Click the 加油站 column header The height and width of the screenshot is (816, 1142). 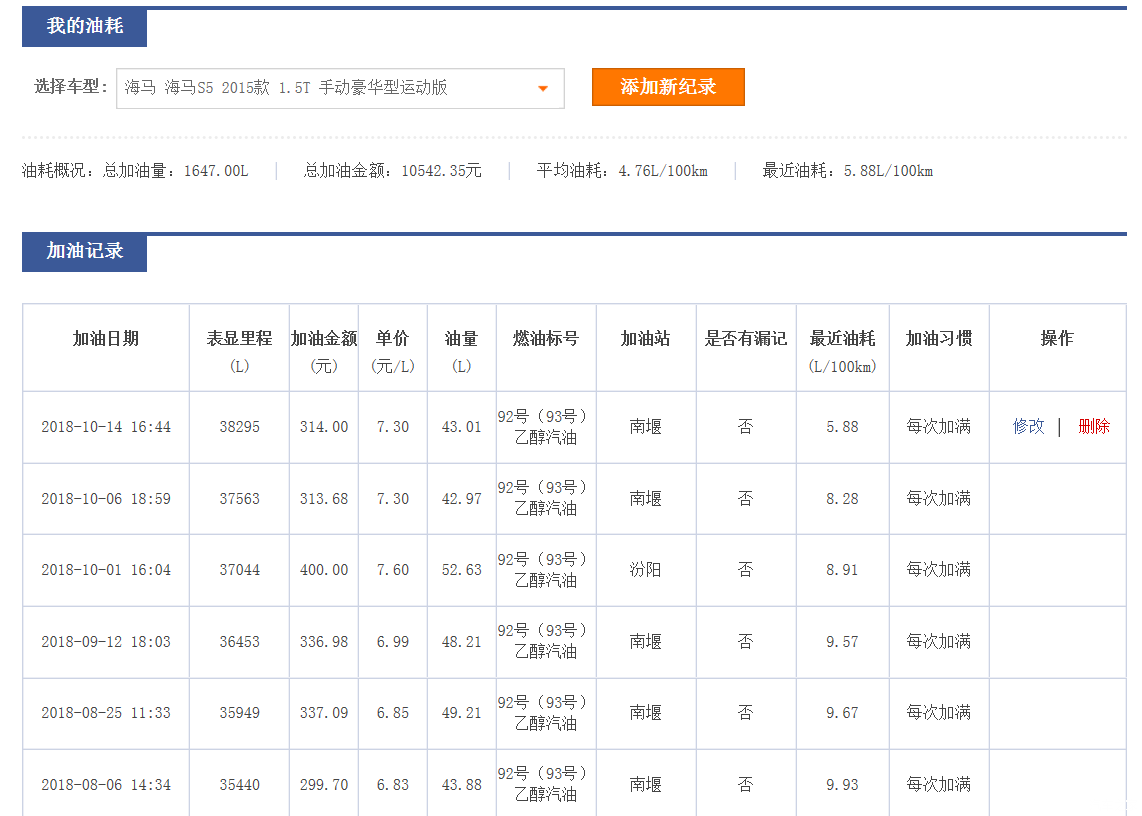pyautogui.click(x=646, y=339)
